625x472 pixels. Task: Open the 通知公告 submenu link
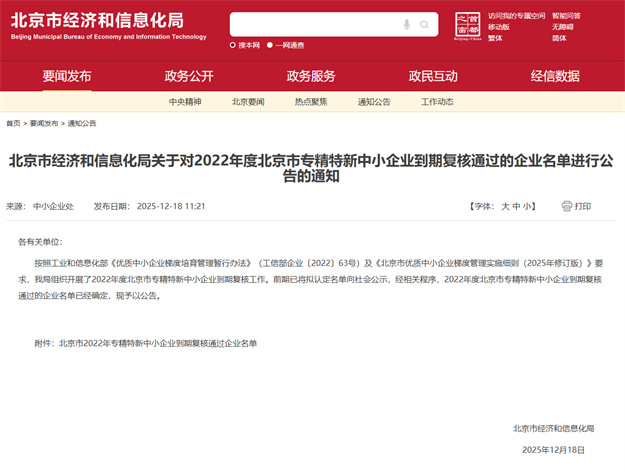[x=374, y=101]
